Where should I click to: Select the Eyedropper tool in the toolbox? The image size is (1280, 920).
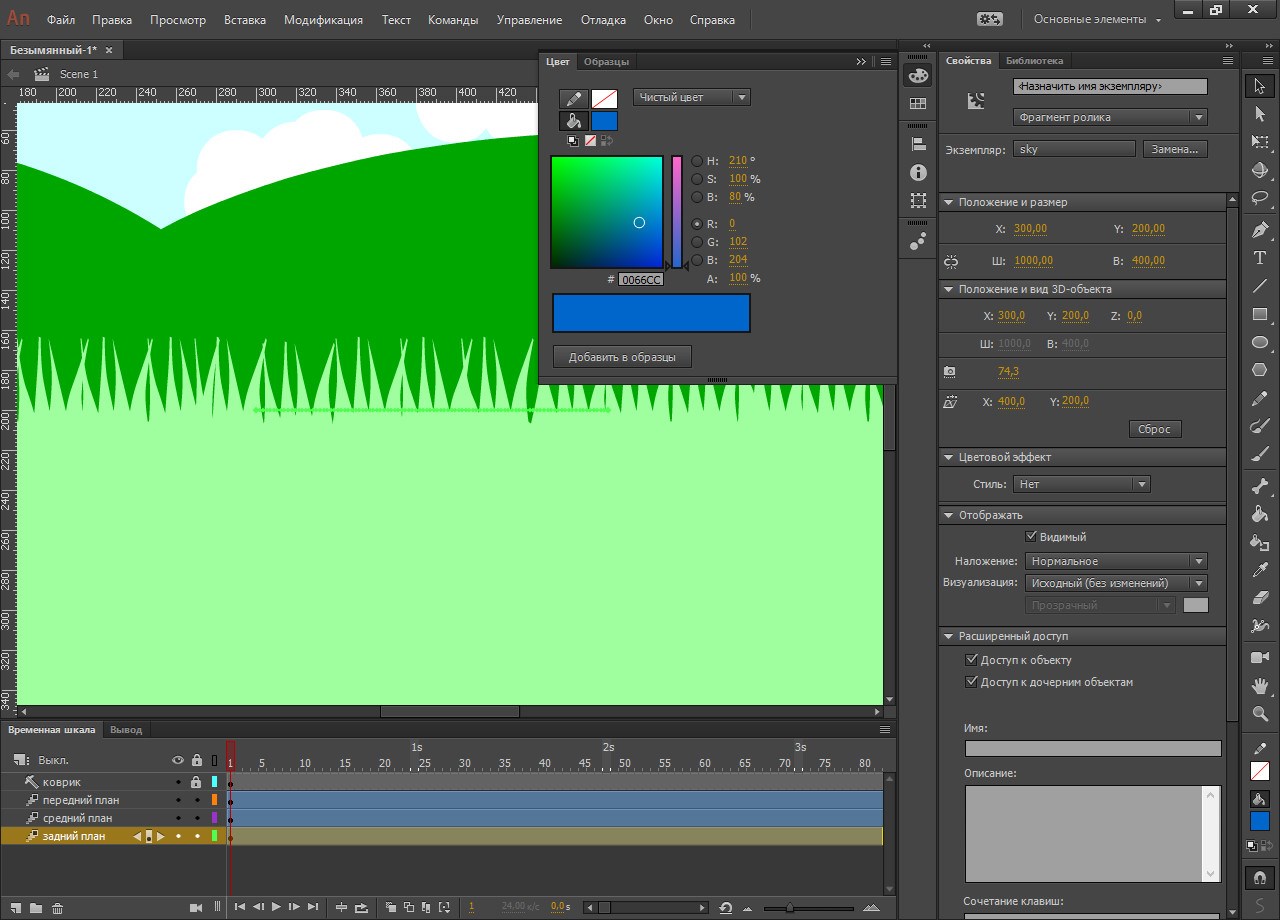[x=1260, y=570]
